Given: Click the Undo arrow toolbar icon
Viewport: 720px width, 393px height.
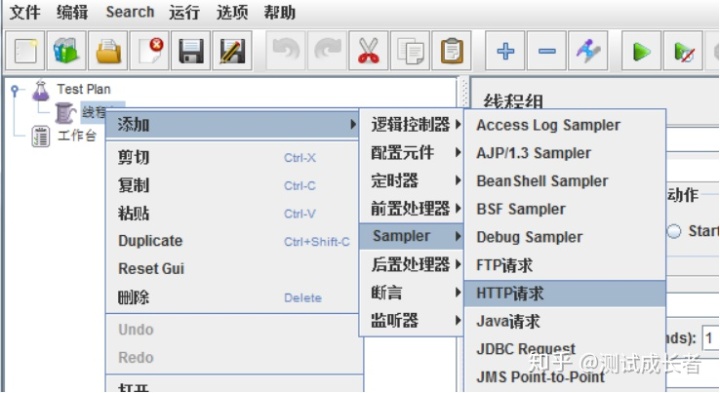Looking at the screenshot, I should tap(286, 51).
